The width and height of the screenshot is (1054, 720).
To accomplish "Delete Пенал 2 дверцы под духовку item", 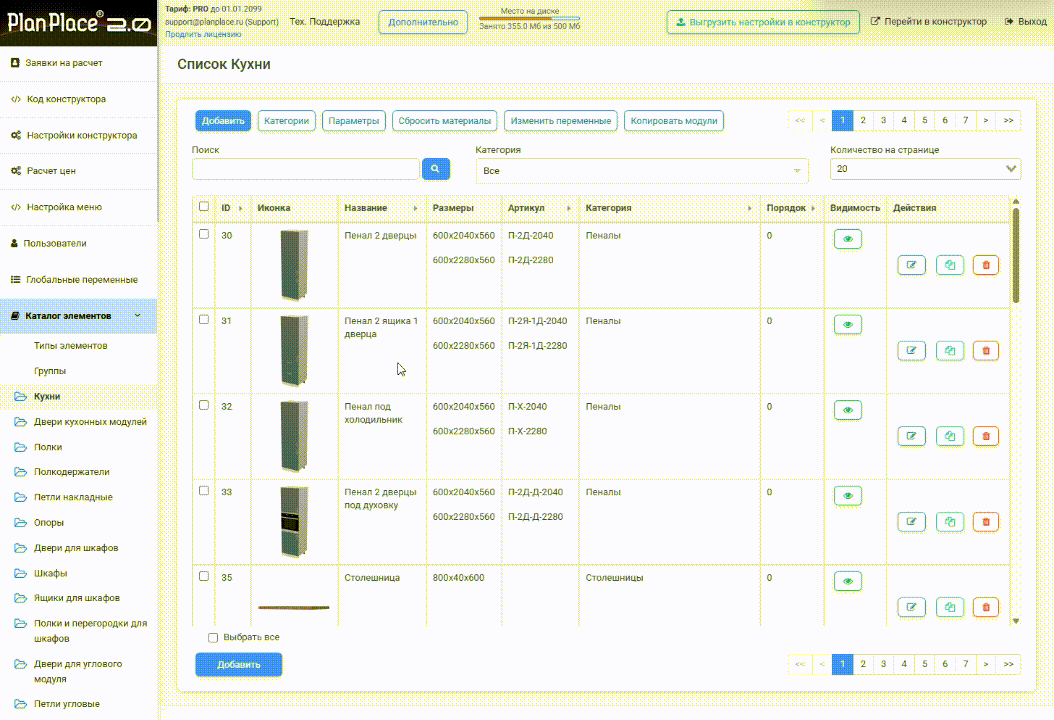I will (986, 522).
